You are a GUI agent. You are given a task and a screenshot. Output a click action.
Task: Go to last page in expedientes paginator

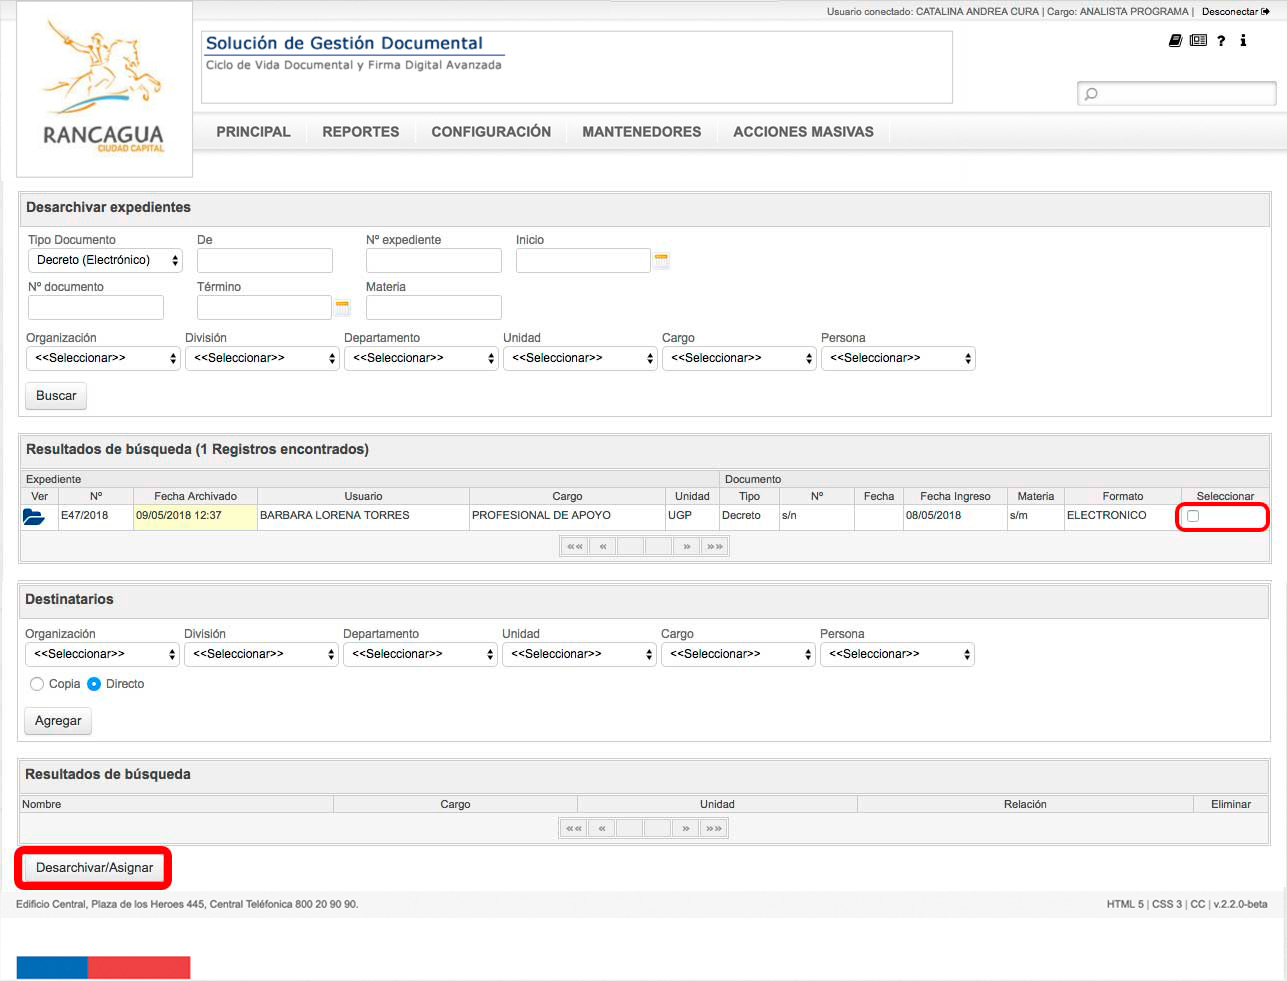714,546
